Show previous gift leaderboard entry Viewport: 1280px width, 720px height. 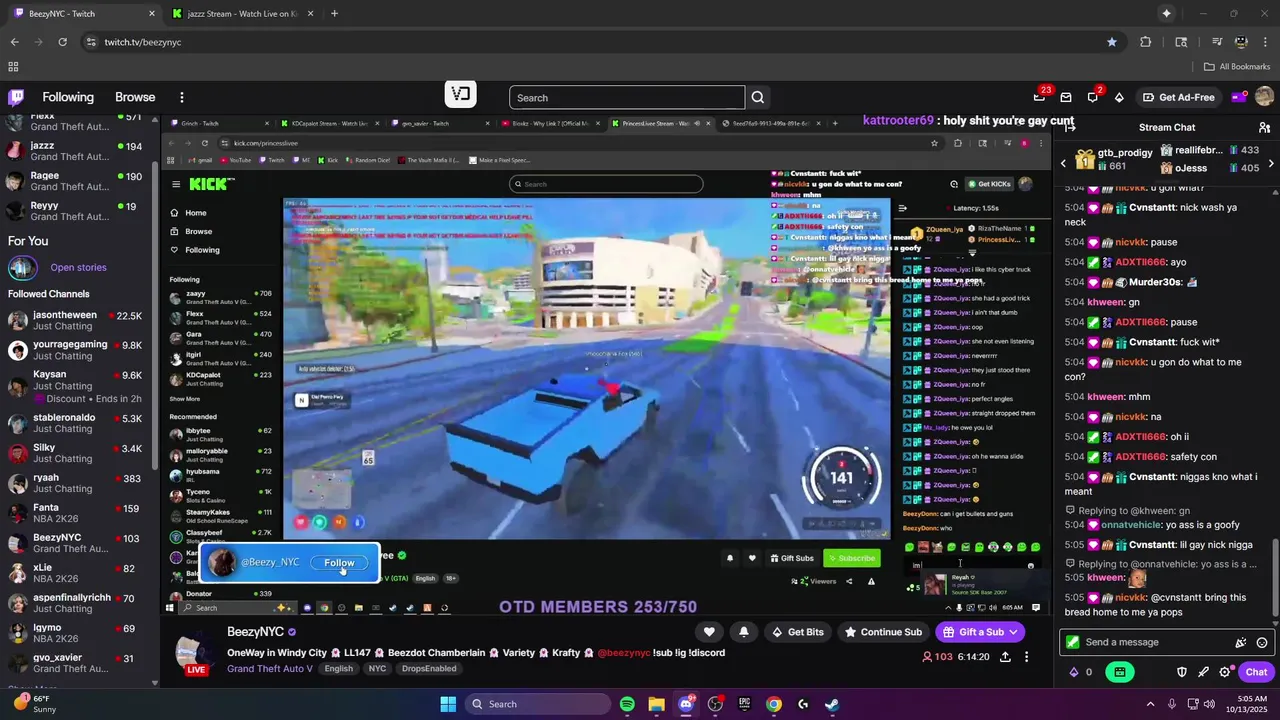click(1063, 163)
